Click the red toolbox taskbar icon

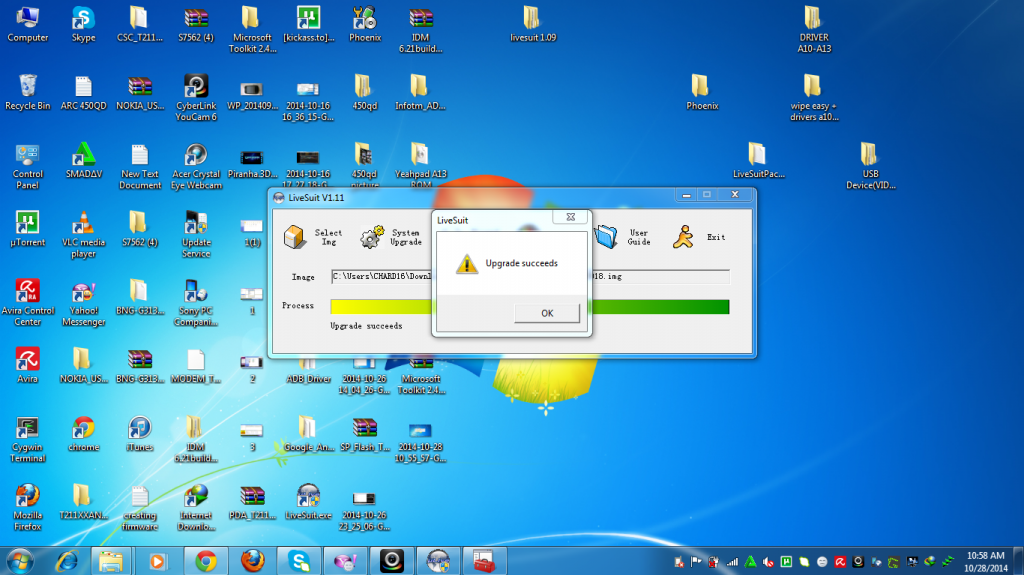coord(484,561)
